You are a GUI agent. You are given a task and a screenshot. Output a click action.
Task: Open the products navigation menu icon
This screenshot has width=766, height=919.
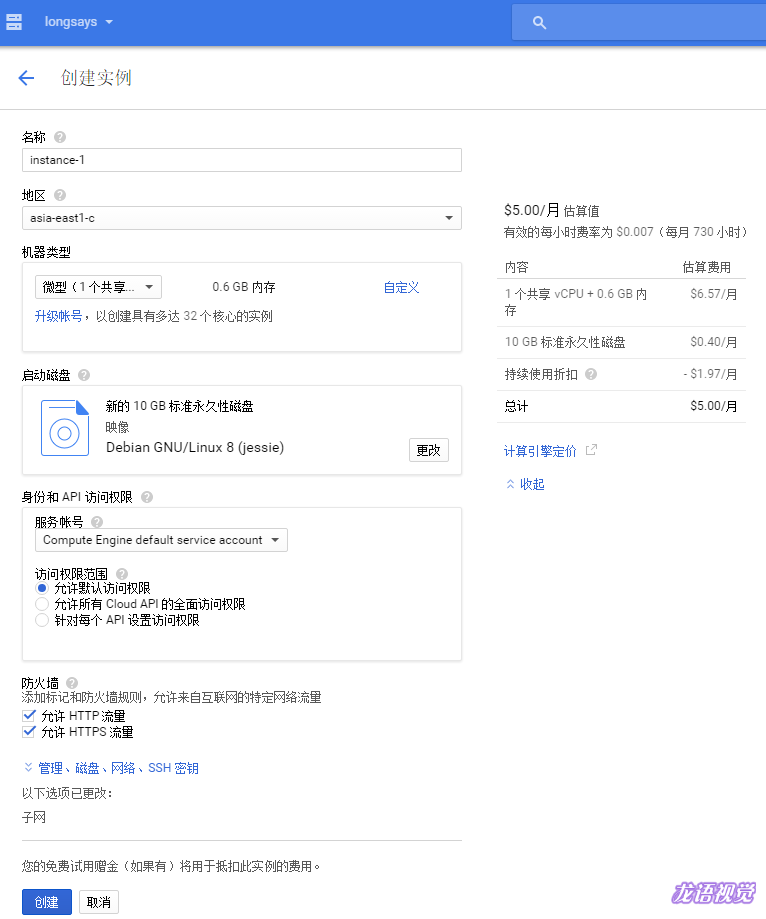tap(14, 22)
